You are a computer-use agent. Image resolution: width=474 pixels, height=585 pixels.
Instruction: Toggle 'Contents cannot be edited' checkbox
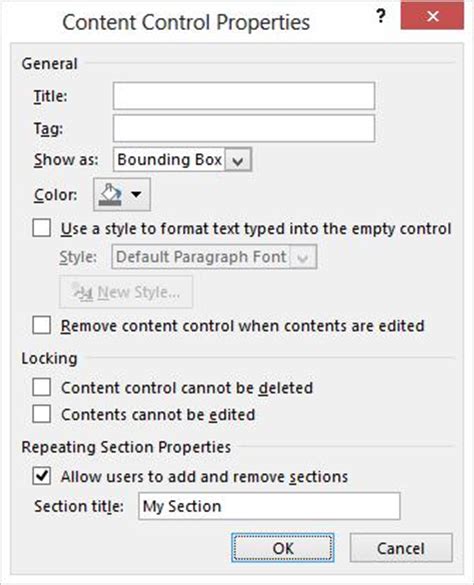click(41, 414)
